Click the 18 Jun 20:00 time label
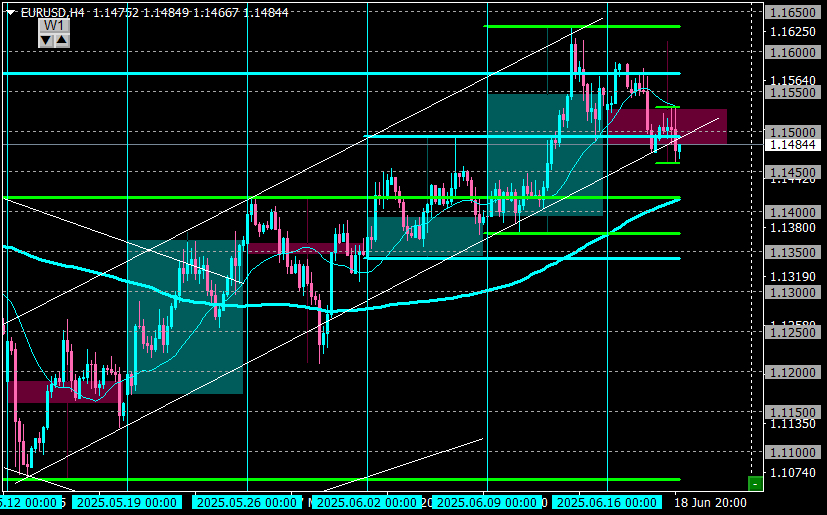The height and width of the screenshot is (515, 827). pyautogui.click(x=711, y=502)
